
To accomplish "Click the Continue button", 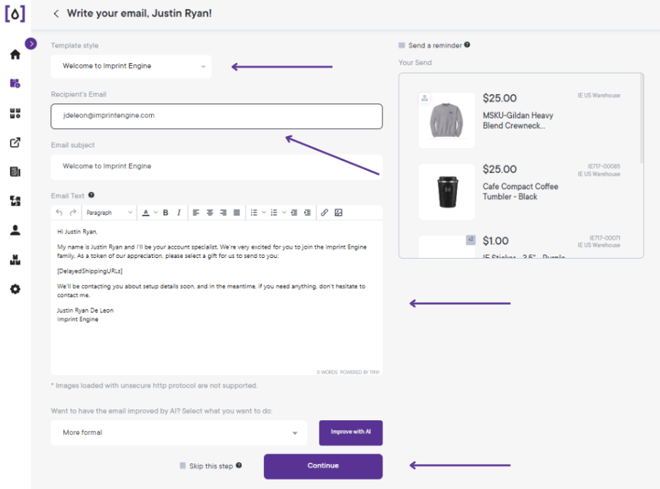I will [323, 466].
